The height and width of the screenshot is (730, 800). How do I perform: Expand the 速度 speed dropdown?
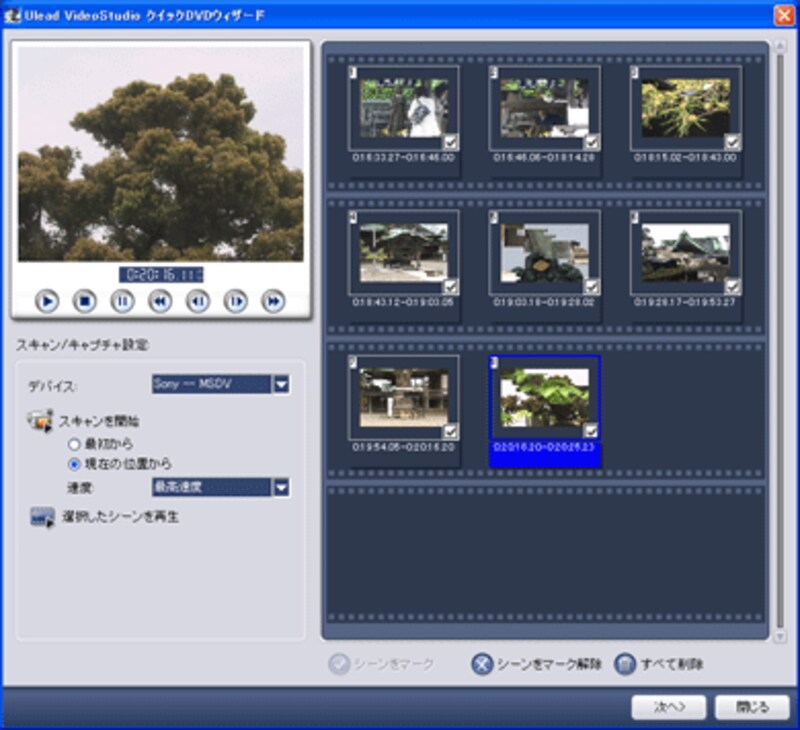281,487
